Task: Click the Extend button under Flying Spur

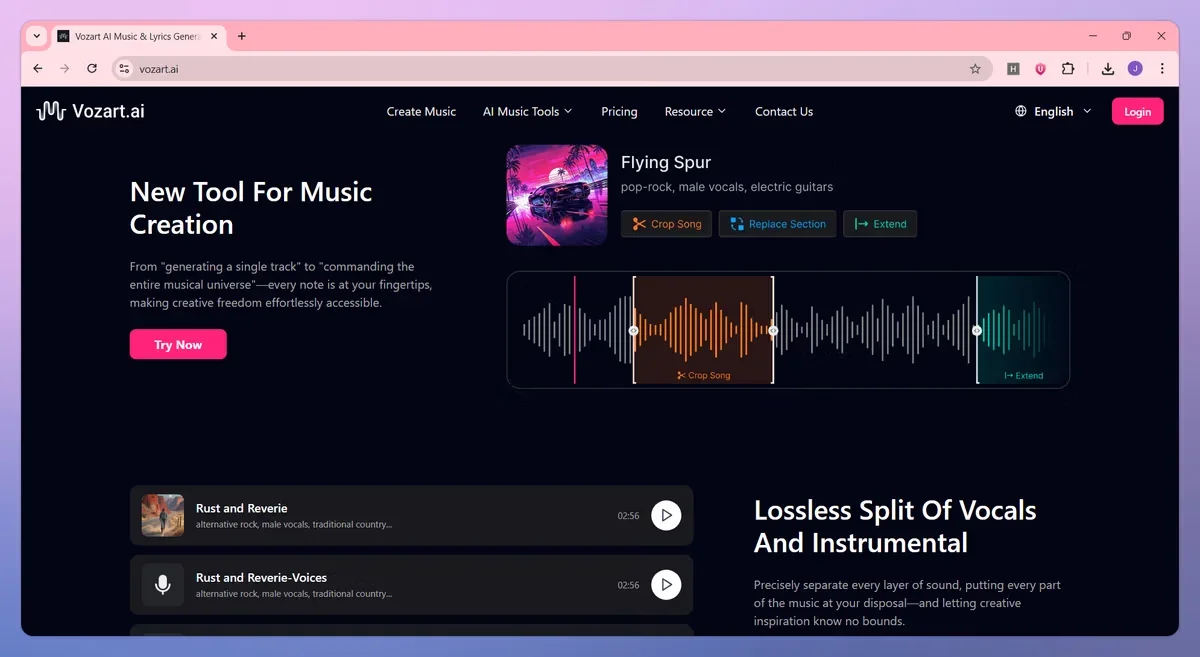Action: click(880, 224)
